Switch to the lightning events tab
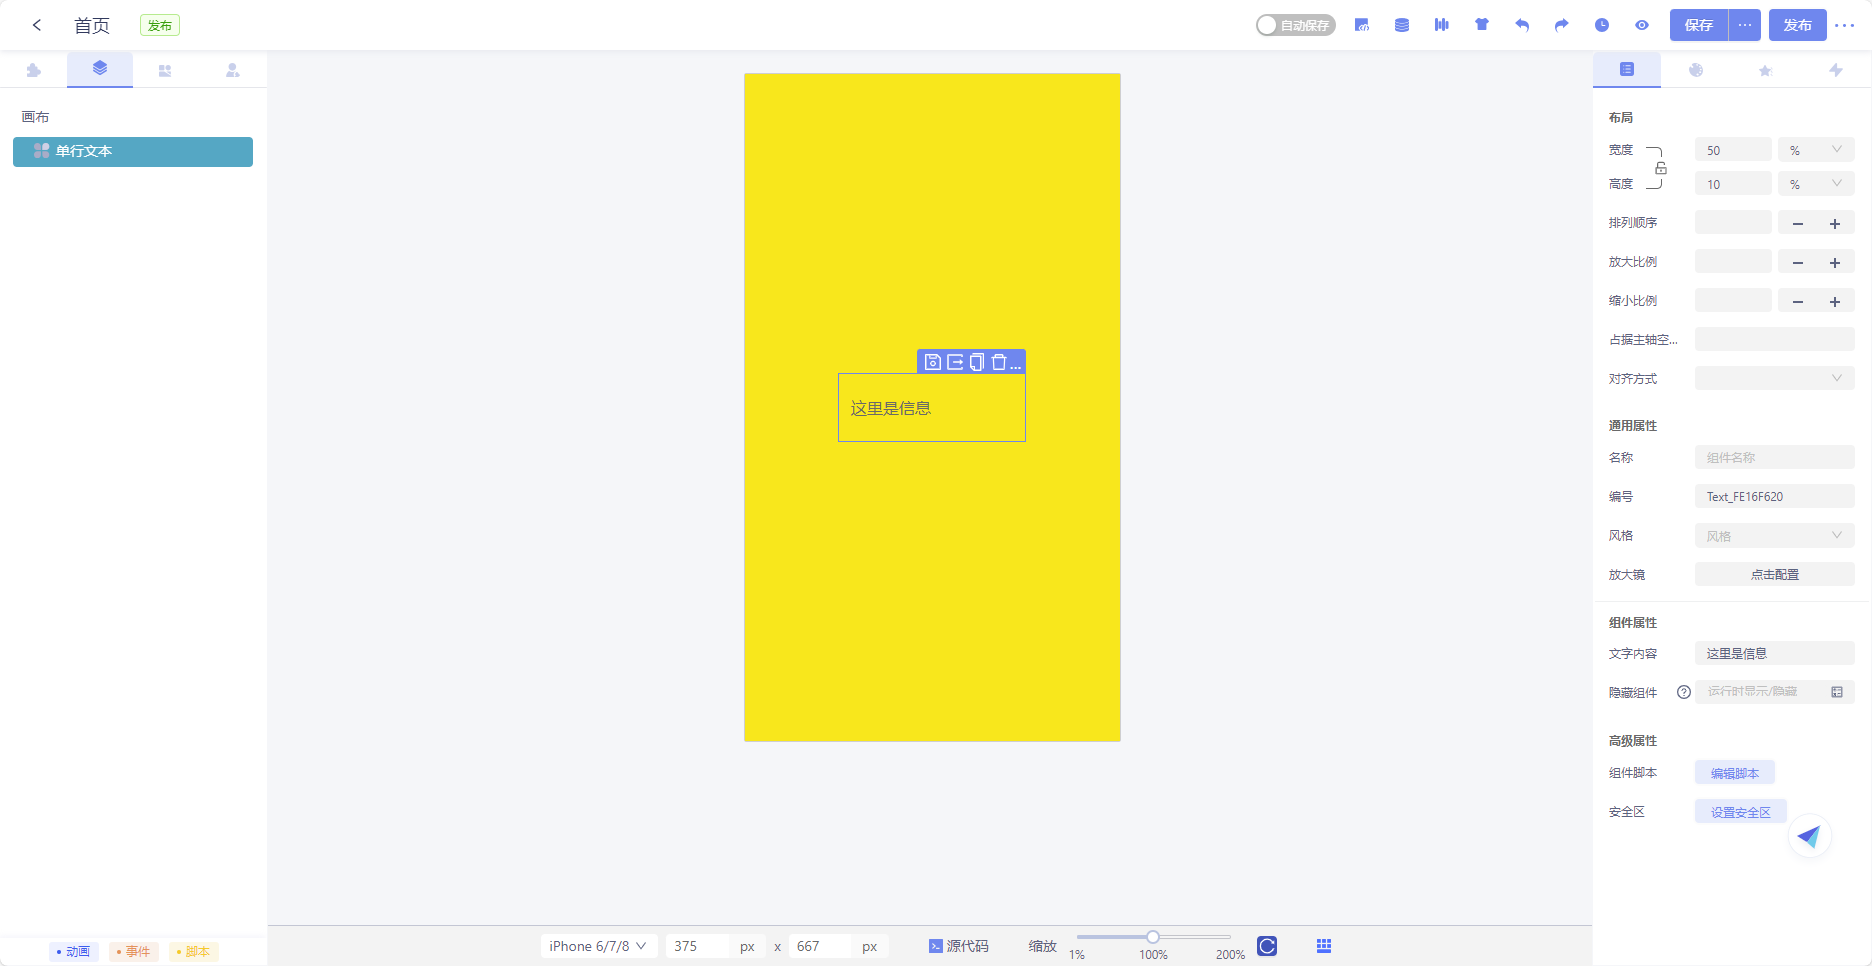The image size is (1872, 966). (1836, 70)
